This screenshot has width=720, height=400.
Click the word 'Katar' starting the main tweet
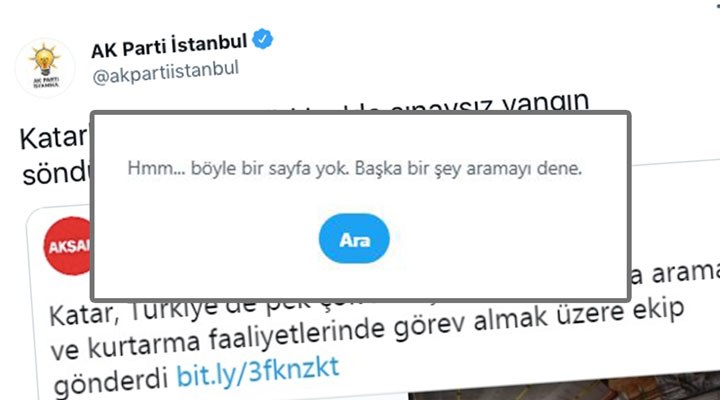pos(54,137)
